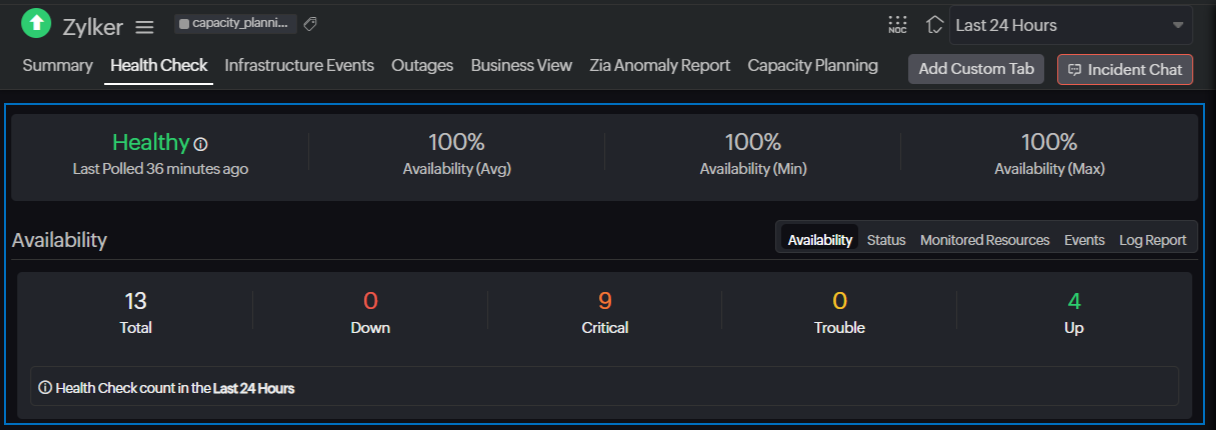This screenshot has width=1216, height=430.
Task: Click the refresh icon beside time period
Action: [x=934, y=25]
